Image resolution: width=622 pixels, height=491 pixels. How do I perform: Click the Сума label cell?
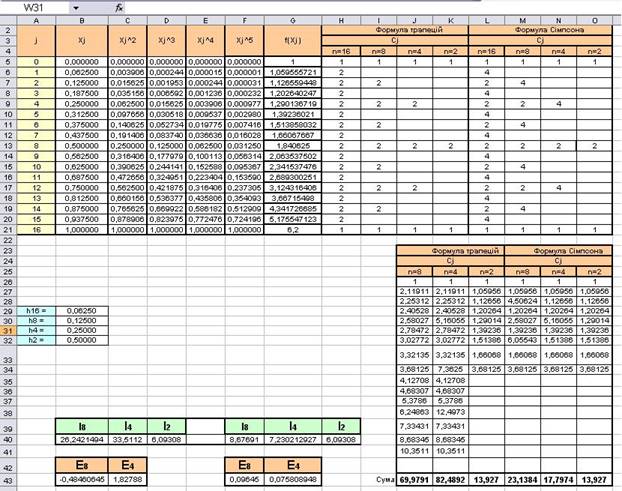coord(385,480)
